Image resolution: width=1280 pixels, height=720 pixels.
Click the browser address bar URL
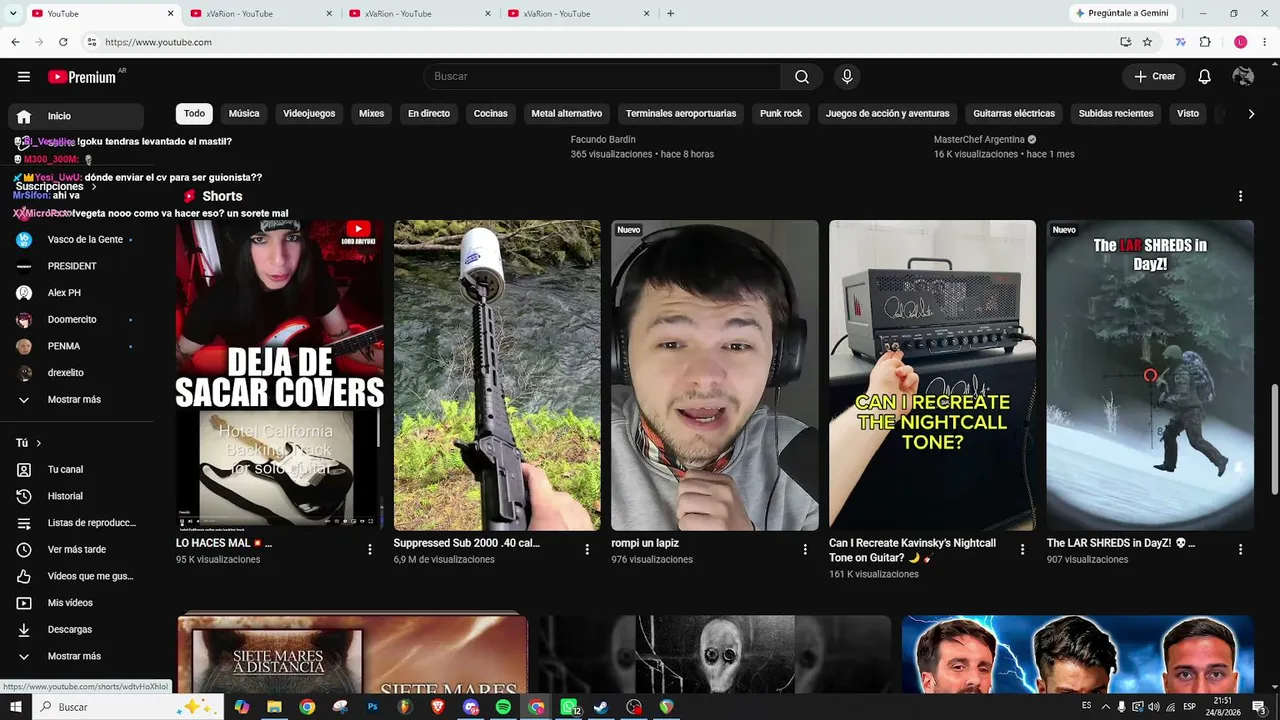pyautogui.click(x=158, y=42)
